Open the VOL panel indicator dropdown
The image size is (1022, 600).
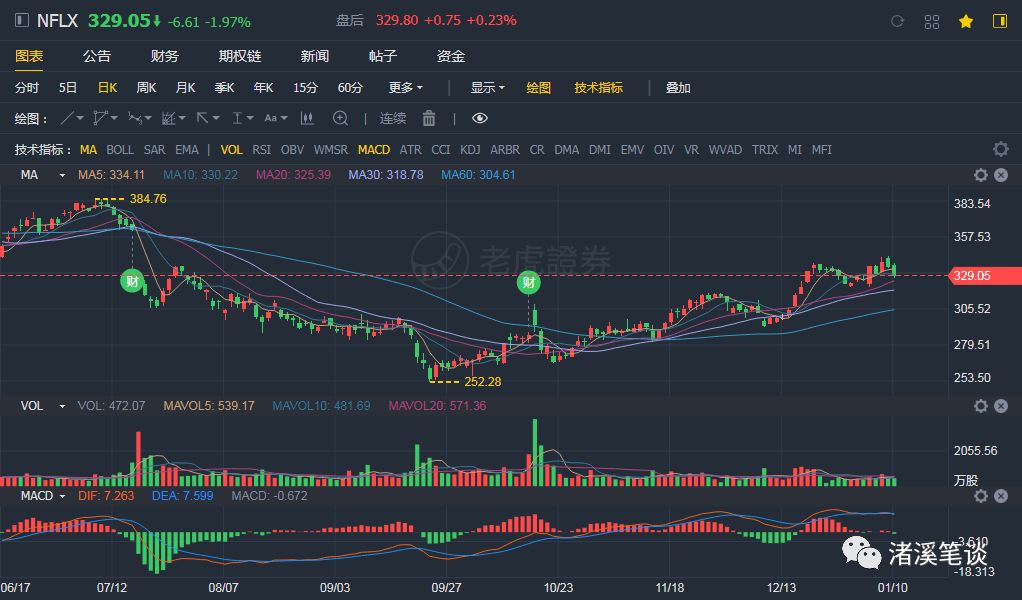62,406
